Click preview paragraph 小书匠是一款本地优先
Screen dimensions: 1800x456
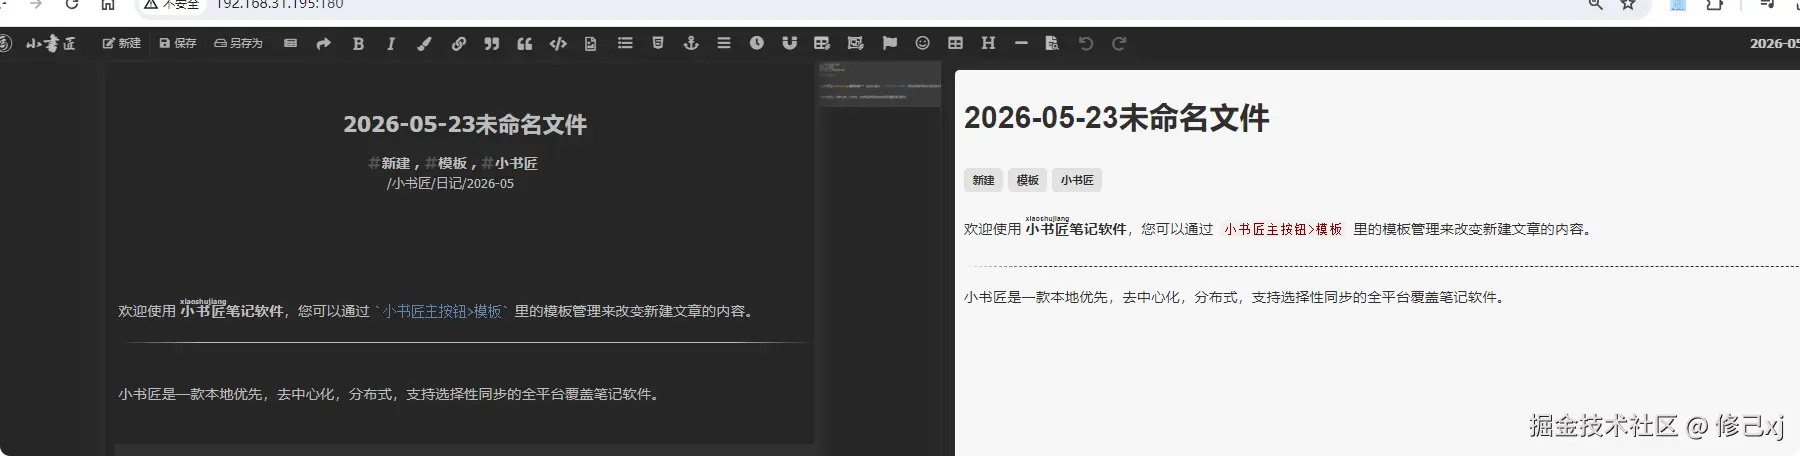(1236, 297)
